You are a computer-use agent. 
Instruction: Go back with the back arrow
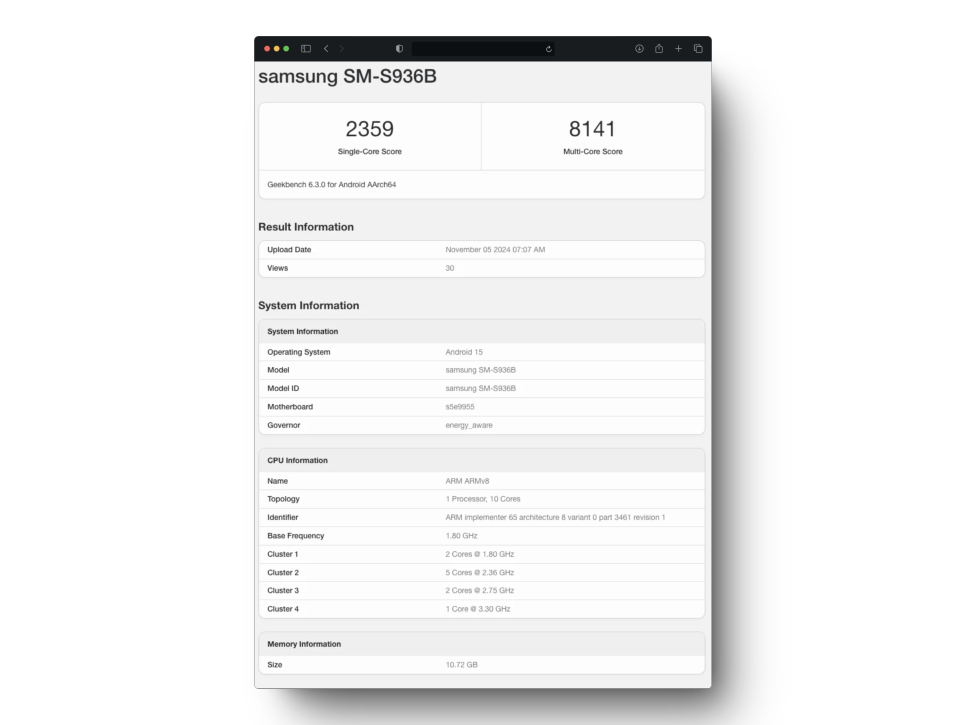coord(326,49)
